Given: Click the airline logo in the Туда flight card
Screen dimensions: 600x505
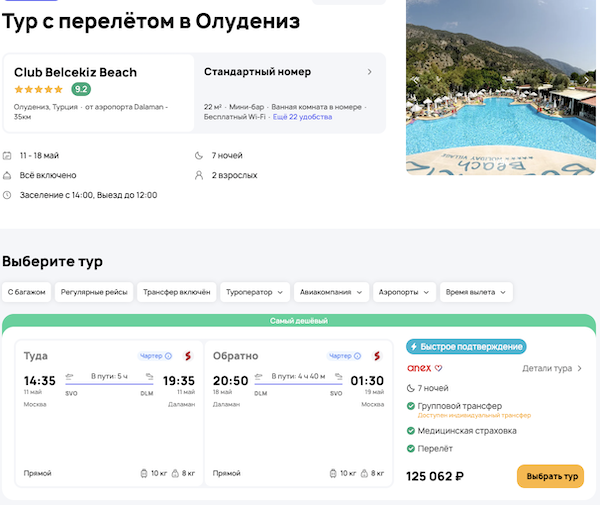Looking at the screenshot, I should 186,356.
